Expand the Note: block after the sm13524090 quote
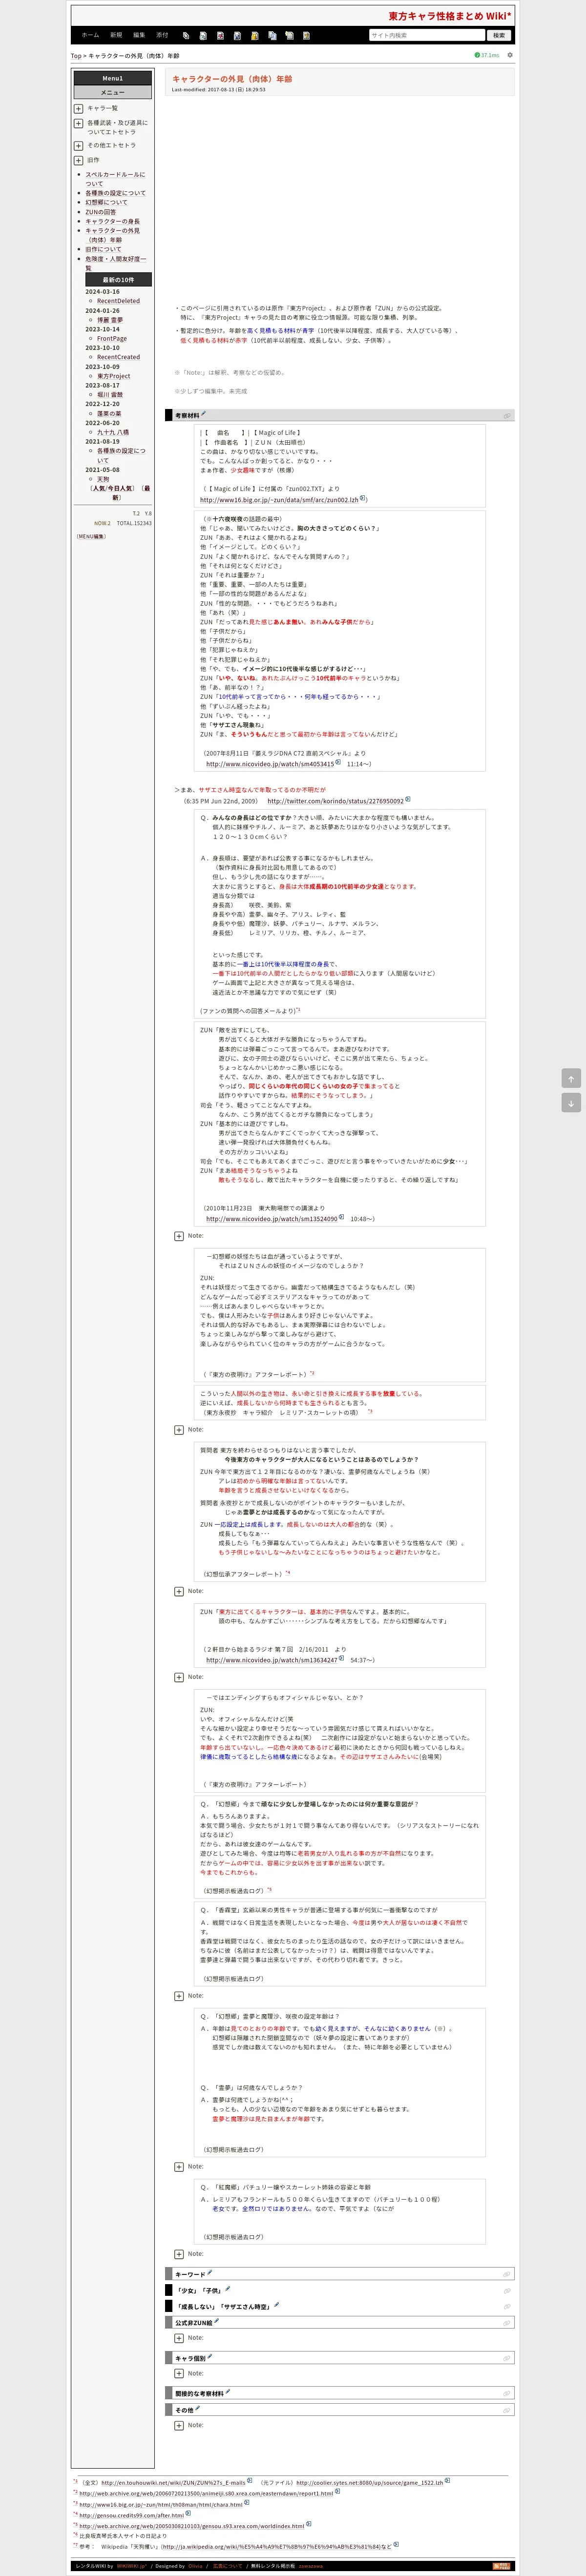 click(179, 1236)
